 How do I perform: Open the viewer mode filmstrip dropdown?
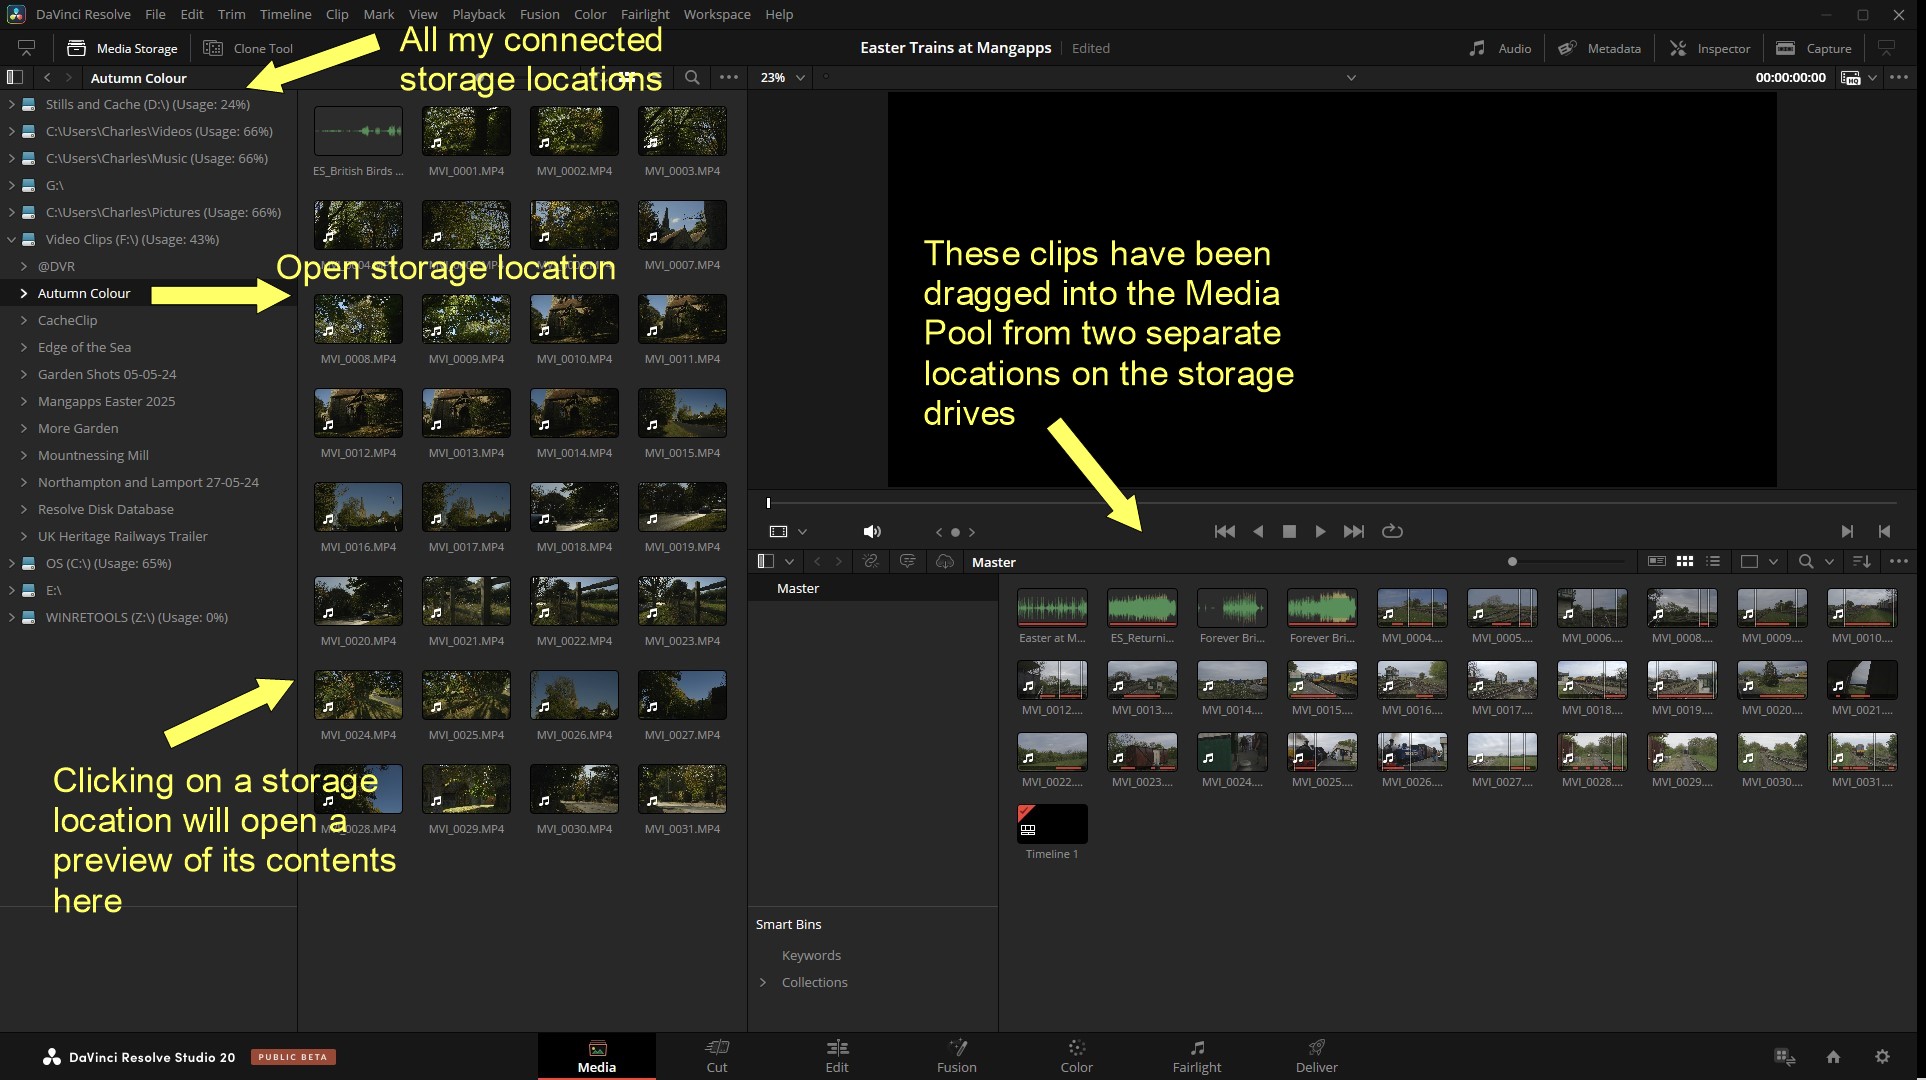click(787, 531)
